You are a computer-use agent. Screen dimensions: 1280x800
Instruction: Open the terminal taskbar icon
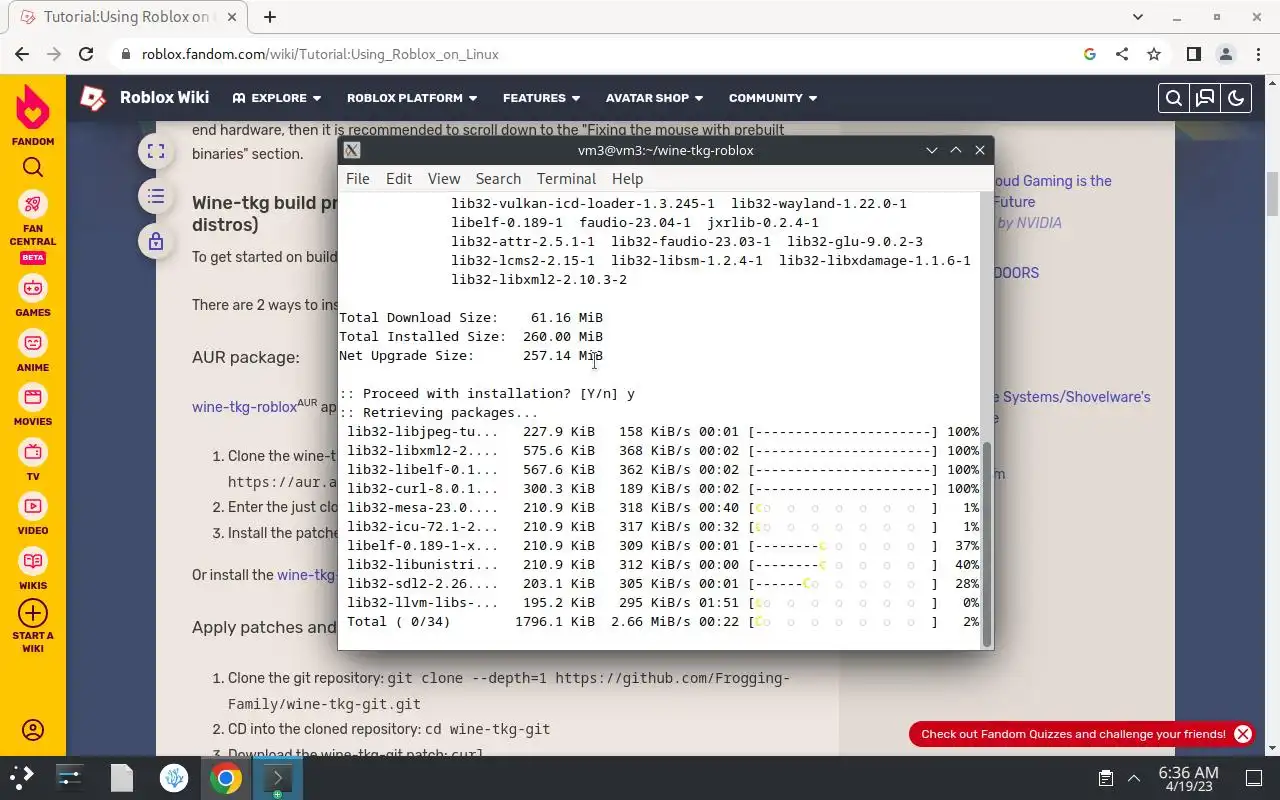click(277, 778)
